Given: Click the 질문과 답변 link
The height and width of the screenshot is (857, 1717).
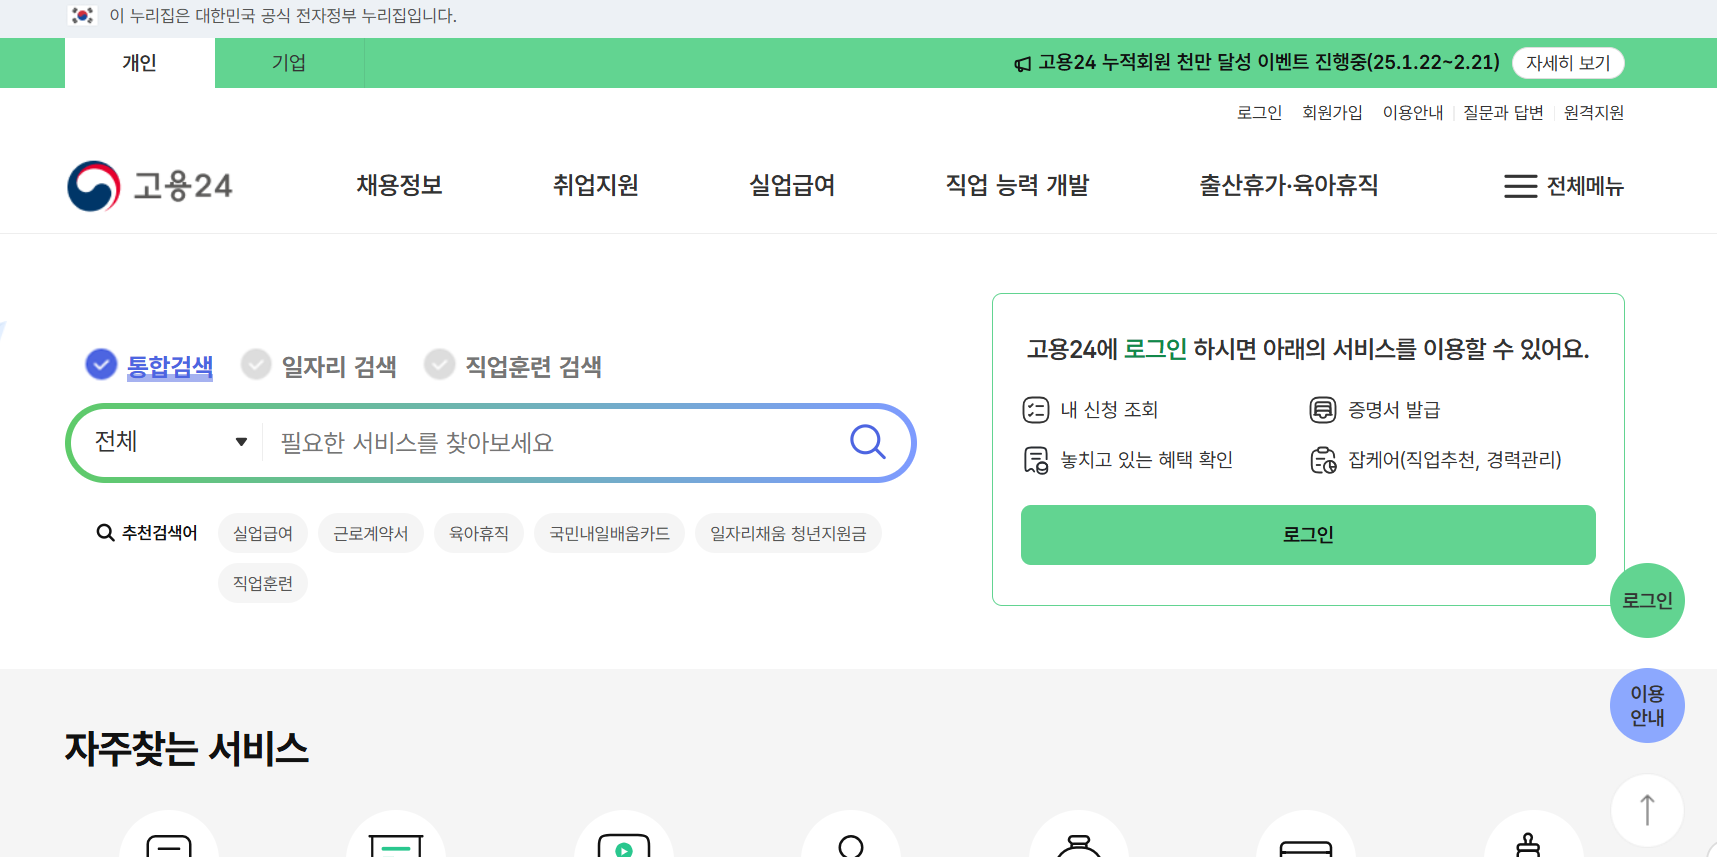Looking at the screenshot, I should pos(1503,112).
